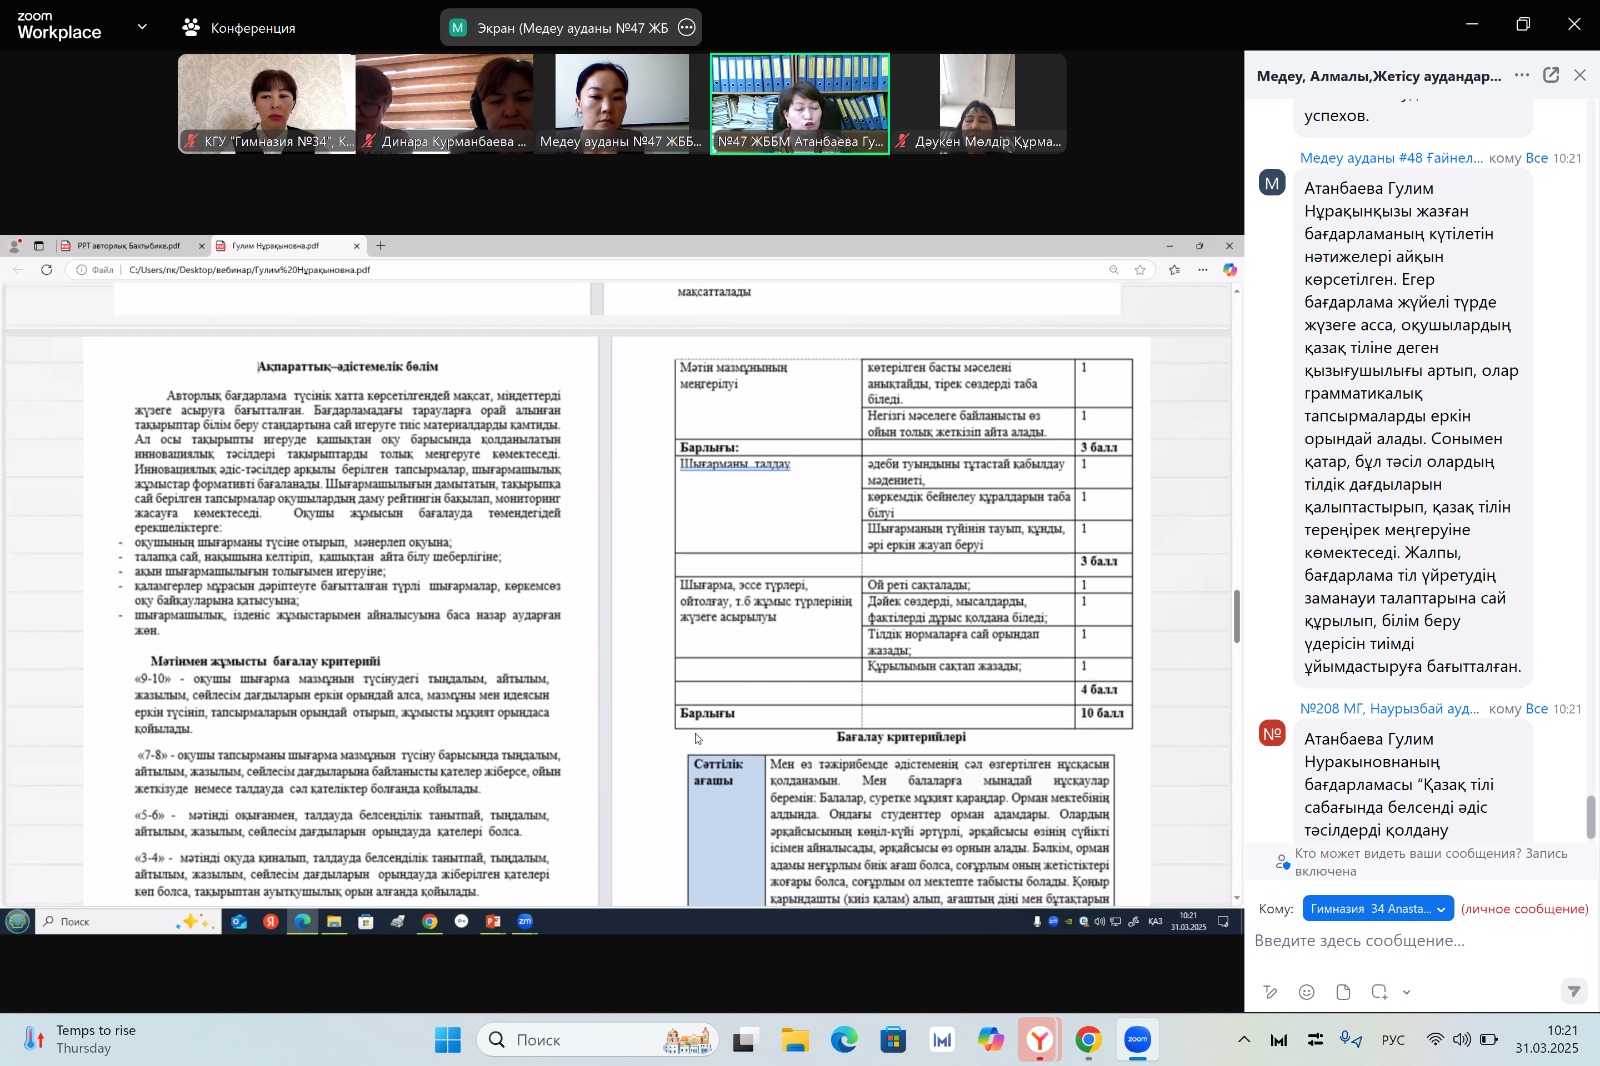Click the screenshot capture icon in chat
1600x1066 pixels.
(1380, 992)
